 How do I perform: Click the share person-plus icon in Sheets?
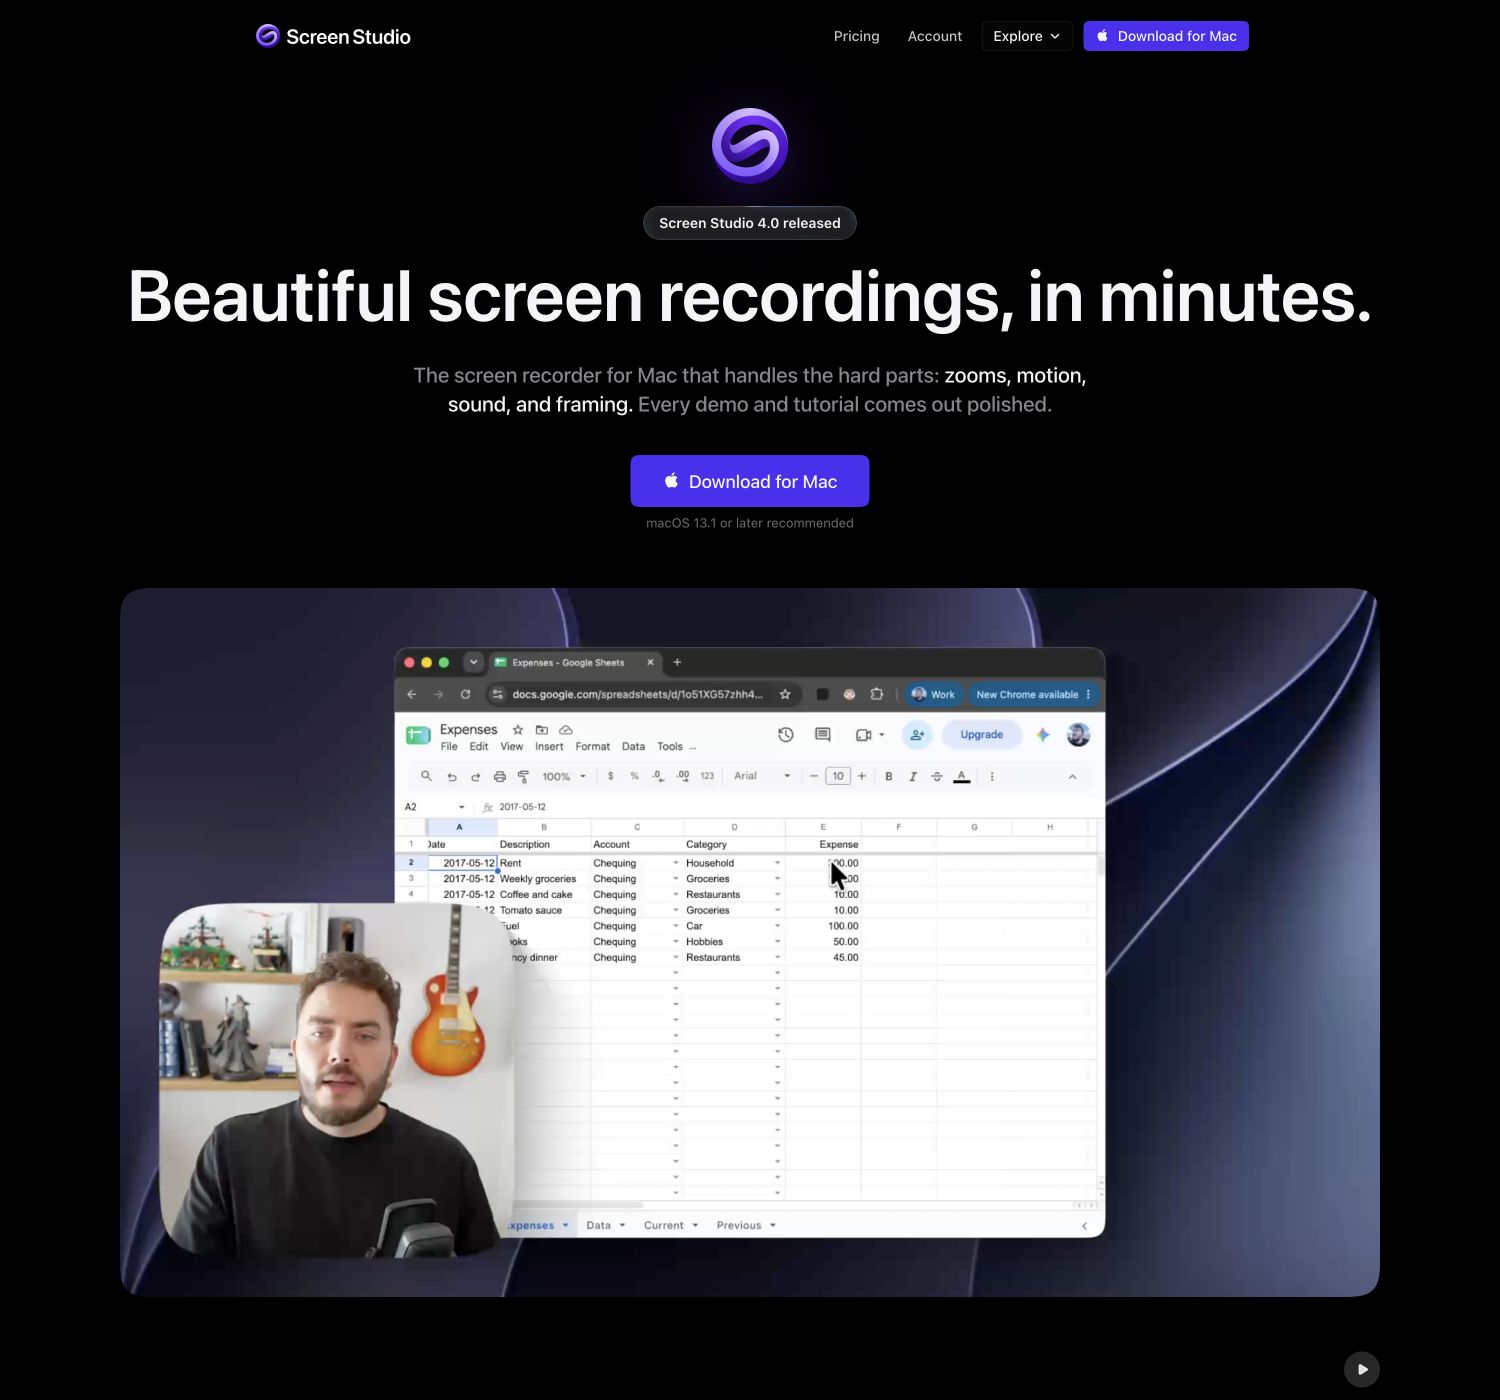pyautogui.click(x=917, y=735)
